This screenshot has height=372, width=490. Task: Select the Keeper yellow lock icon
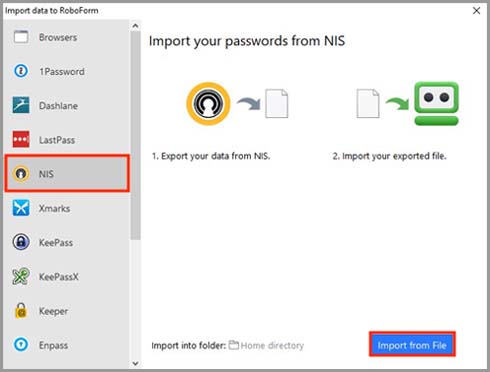[21, 311]
